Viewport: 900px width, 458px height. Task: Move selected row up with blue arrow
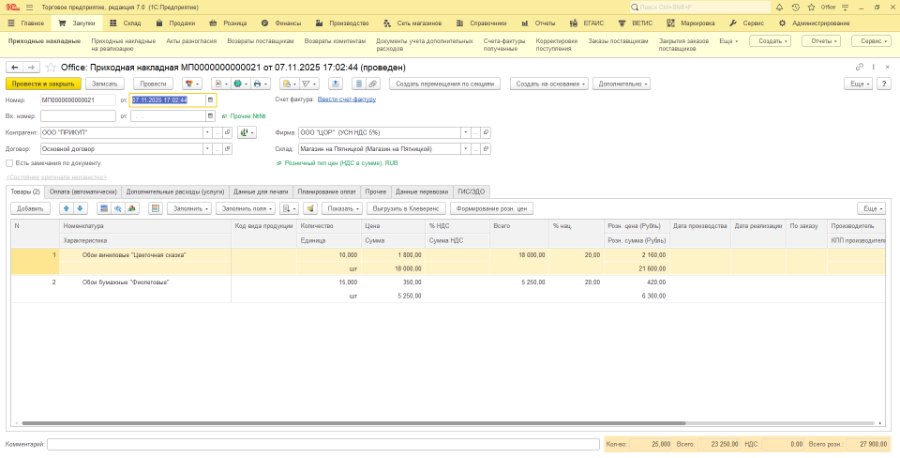coord(67,209)
